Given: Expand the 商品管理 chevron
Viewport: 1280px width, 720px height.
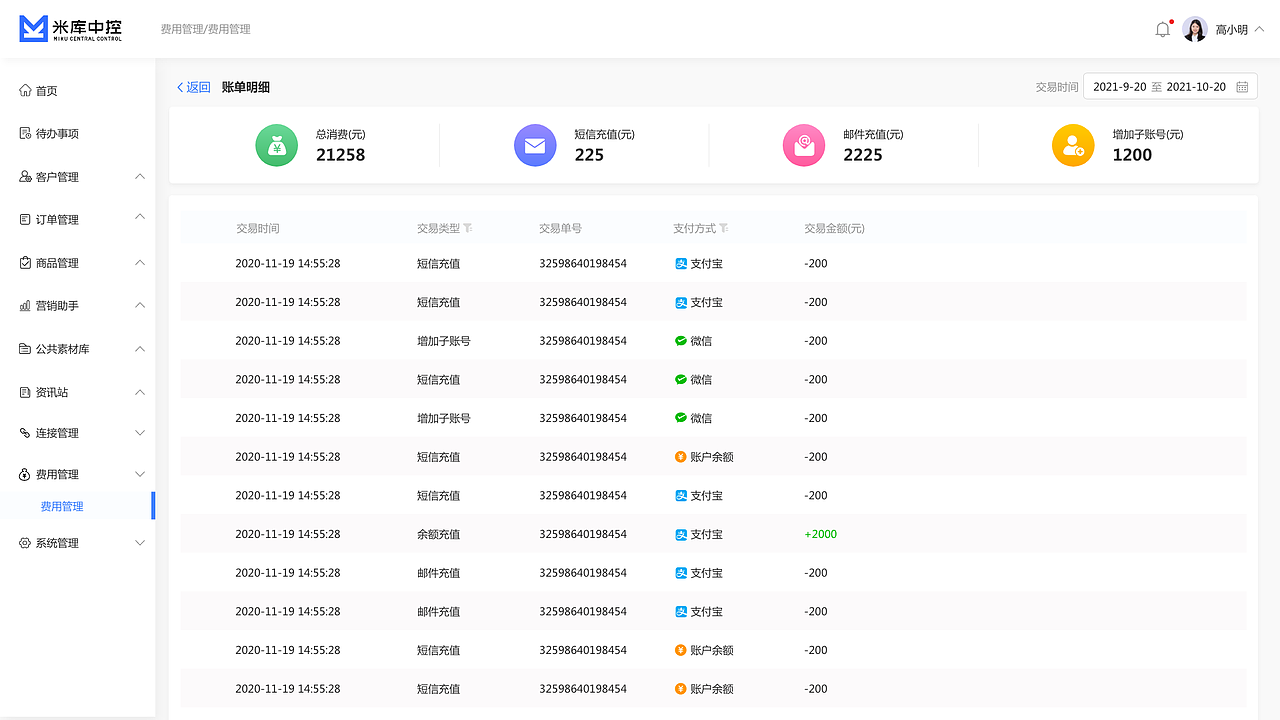Looking at the screenshot, I should point(140,262).
